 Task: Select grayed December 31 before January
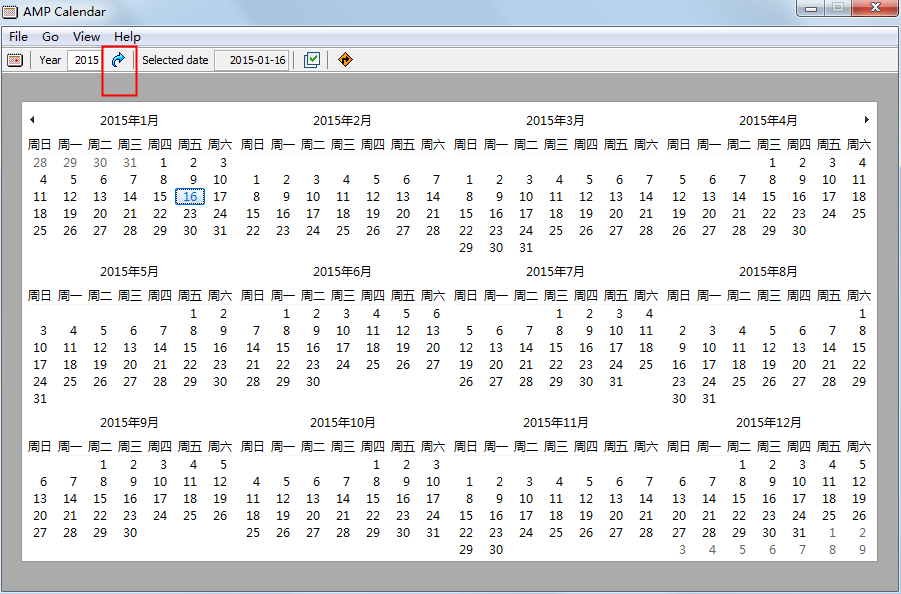point(130,163)
